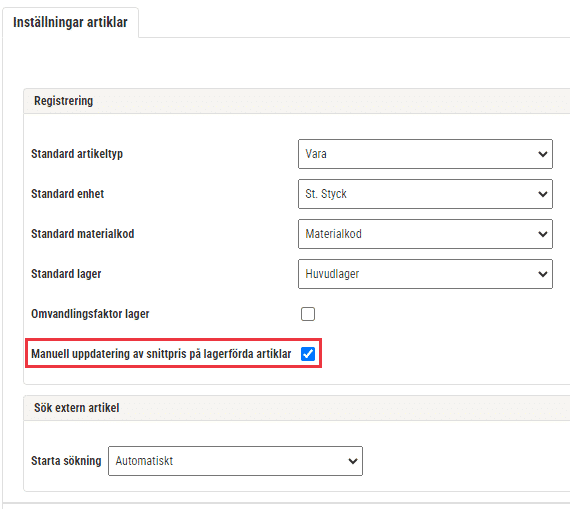Click the chevron arrow next to Automatiskt
Image resolution: width=570 pixels, height=509 pixels.
(x=353, y=461)
